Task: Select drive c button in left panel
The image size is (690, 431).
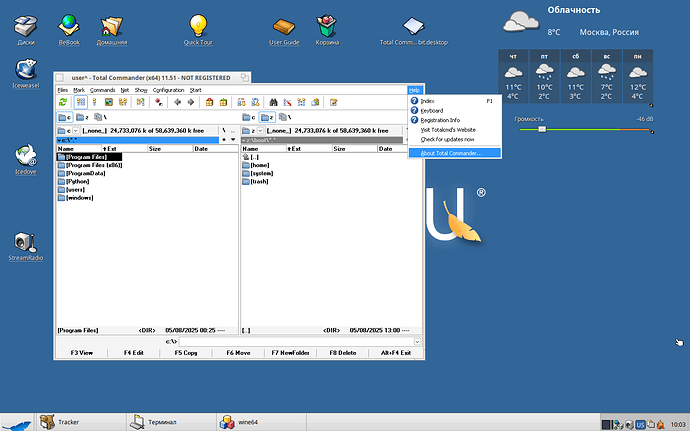Action: [65, 118]
